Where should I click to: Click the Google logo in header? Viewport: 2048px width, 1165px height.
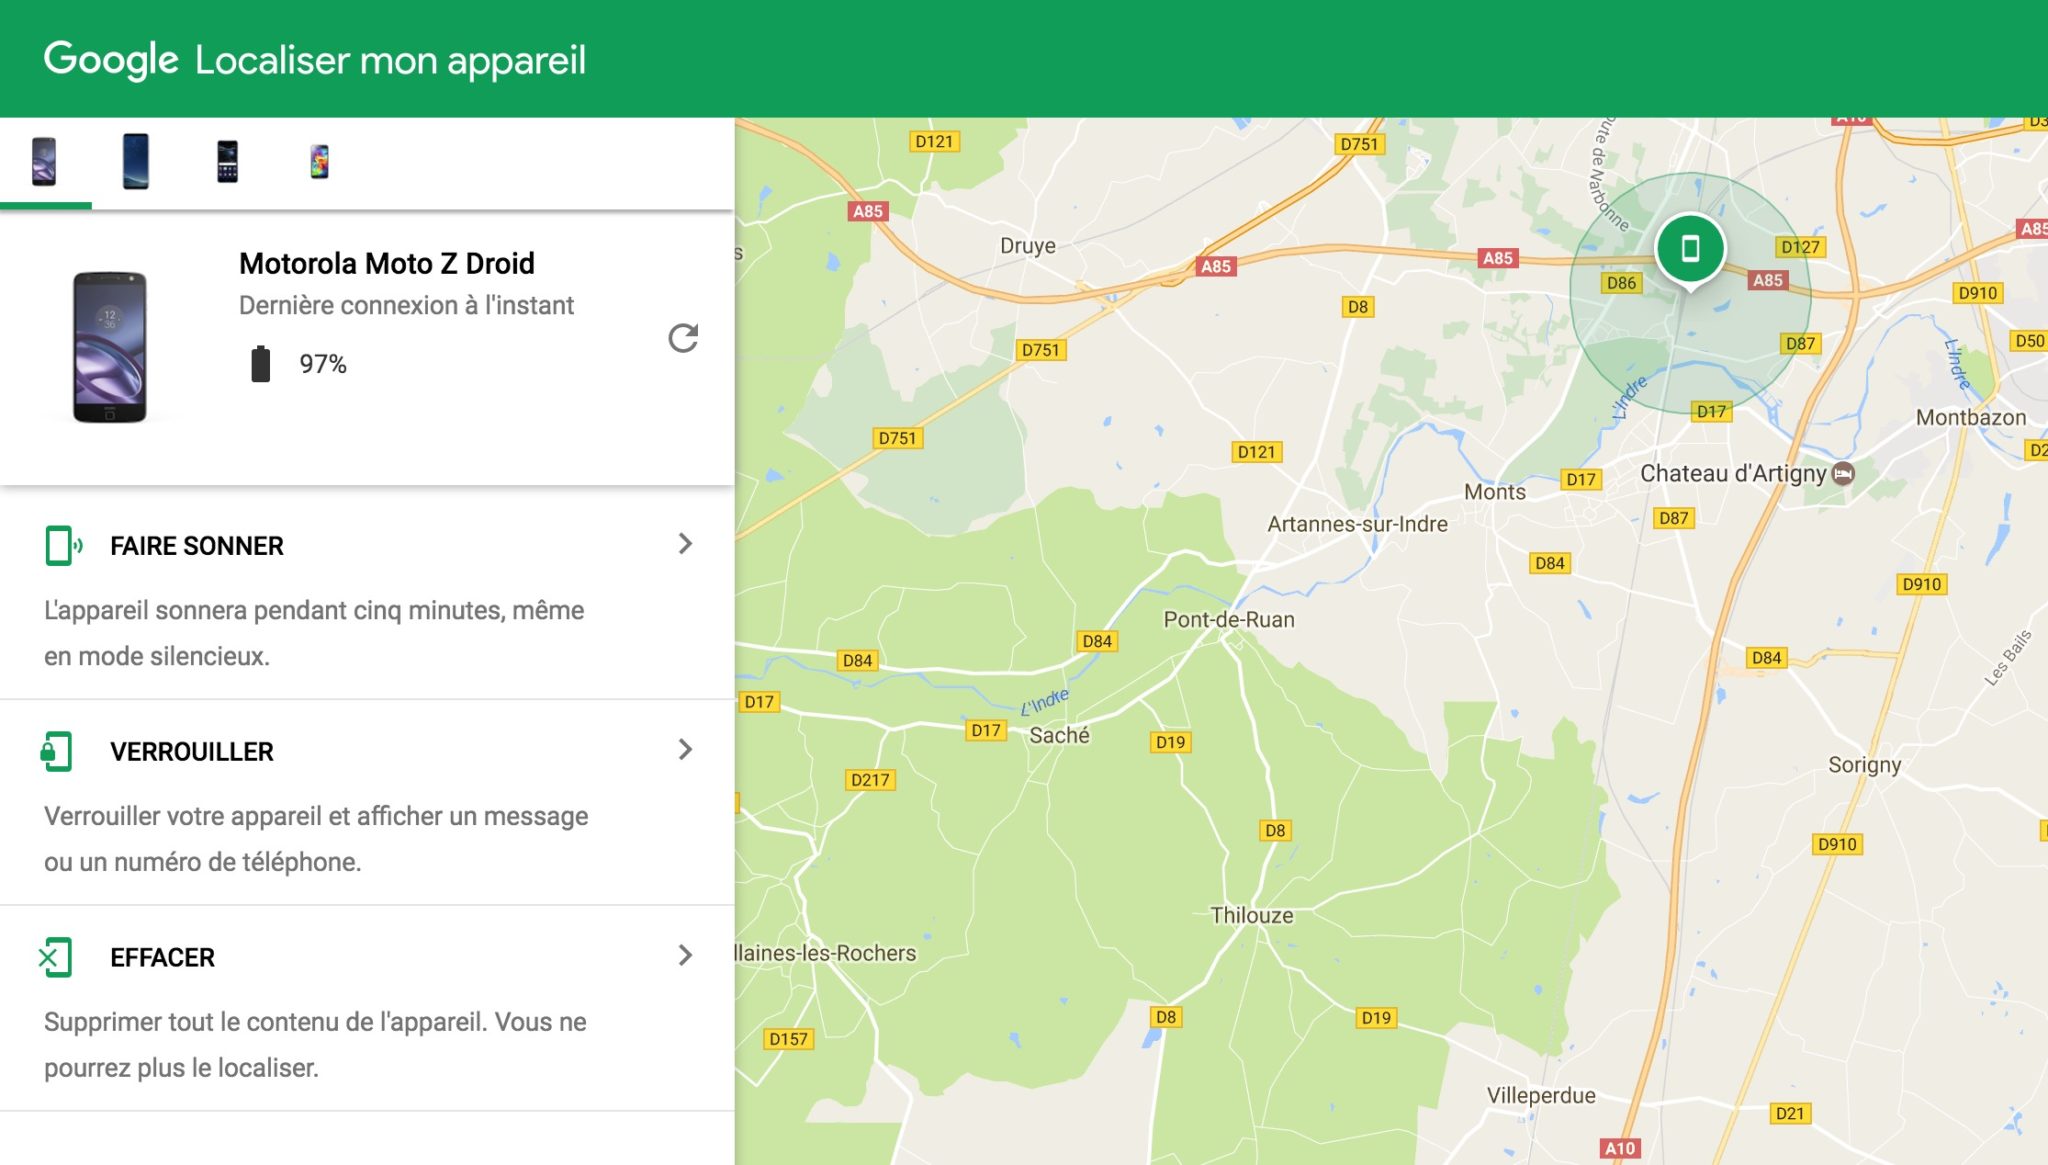coord(111,59)
